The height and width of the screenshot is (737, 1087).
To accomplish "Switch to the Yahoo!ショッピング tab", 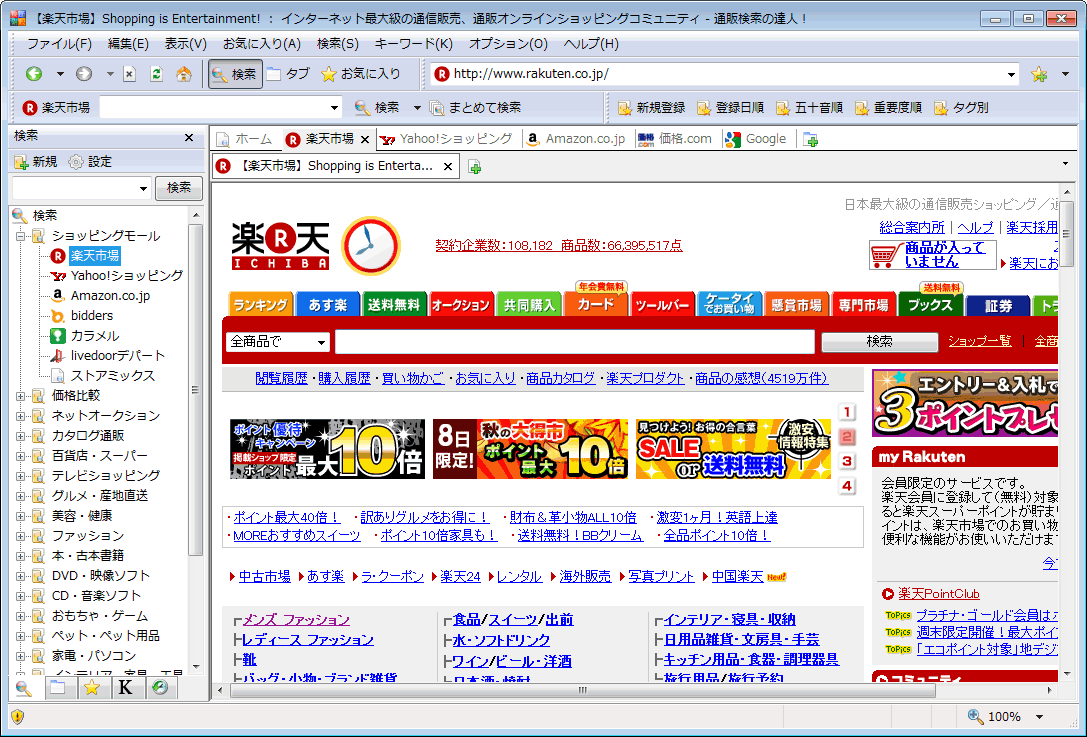I will (x=447, y=139).
